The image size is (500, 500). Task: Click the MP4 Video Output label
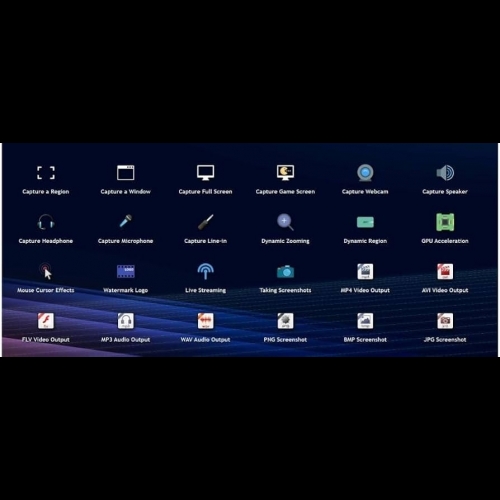365,290
